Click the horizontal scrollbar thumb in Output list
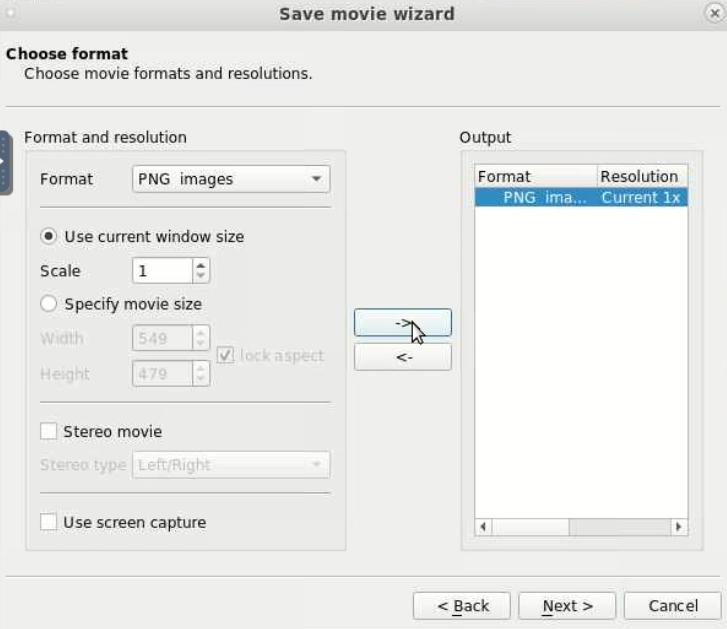Viewport: 727px width, 629px height. click(530, 527)
